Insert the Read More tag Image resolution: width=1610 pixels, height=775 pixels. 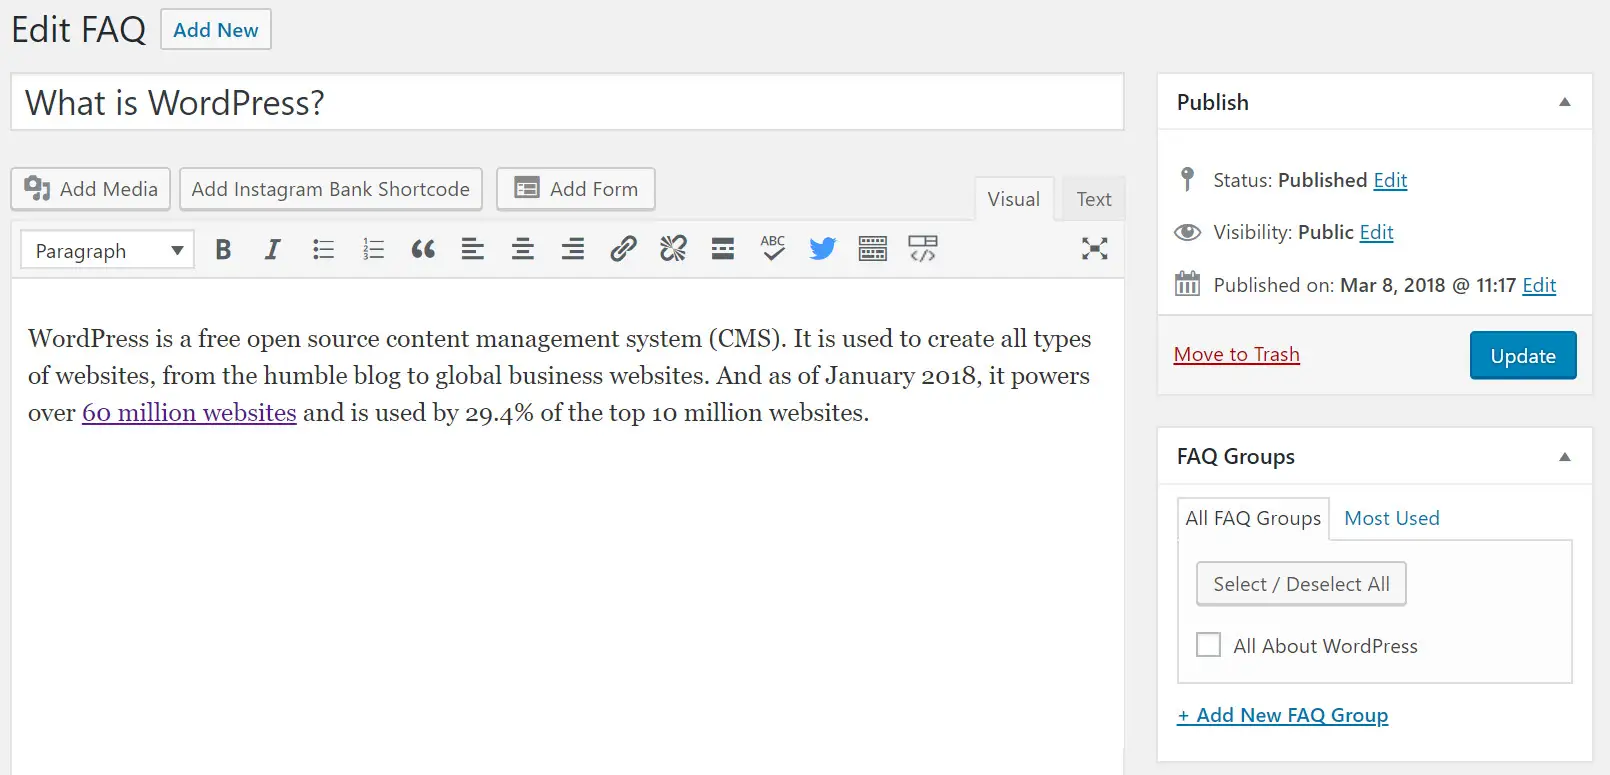click(723, 249)
